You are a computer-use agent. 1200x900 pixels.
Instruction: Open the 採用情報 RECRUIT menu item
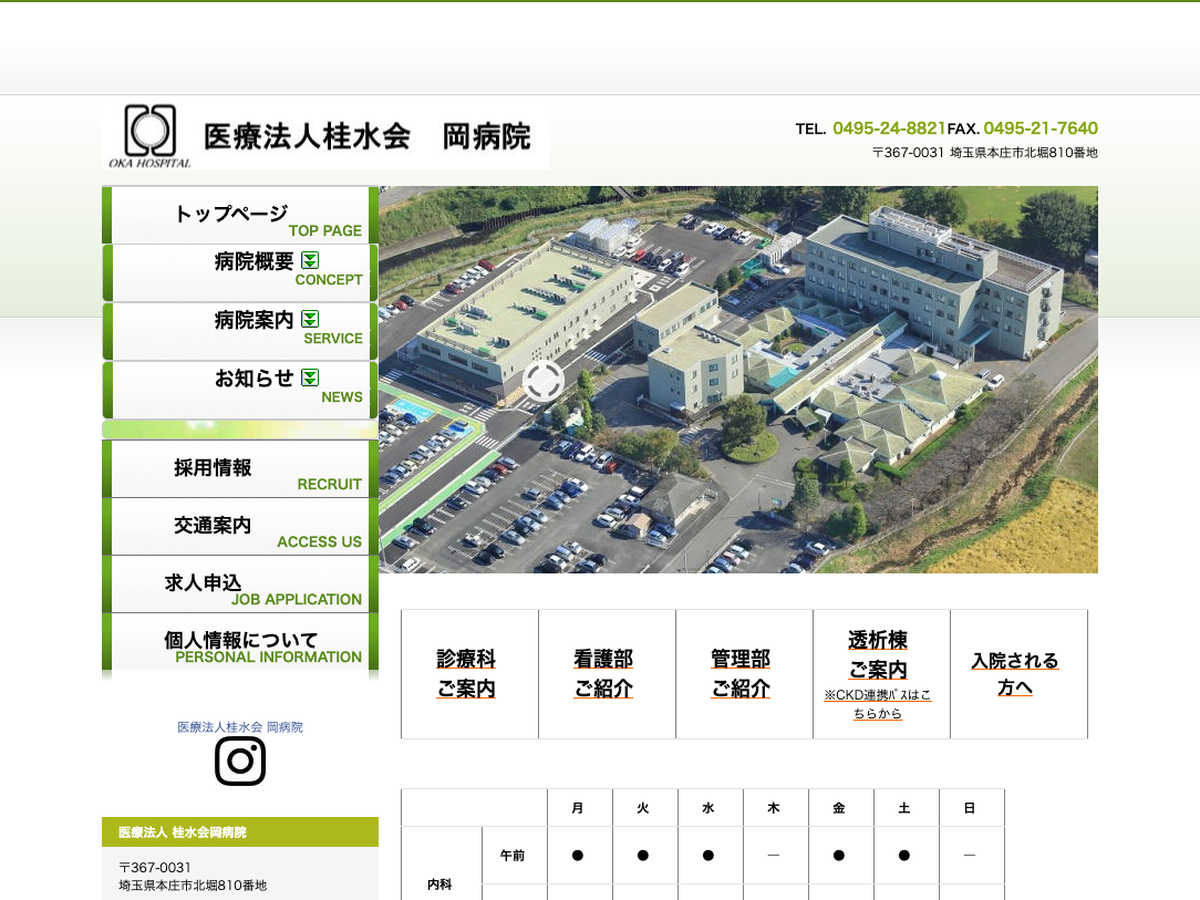[x=240, y=469]
